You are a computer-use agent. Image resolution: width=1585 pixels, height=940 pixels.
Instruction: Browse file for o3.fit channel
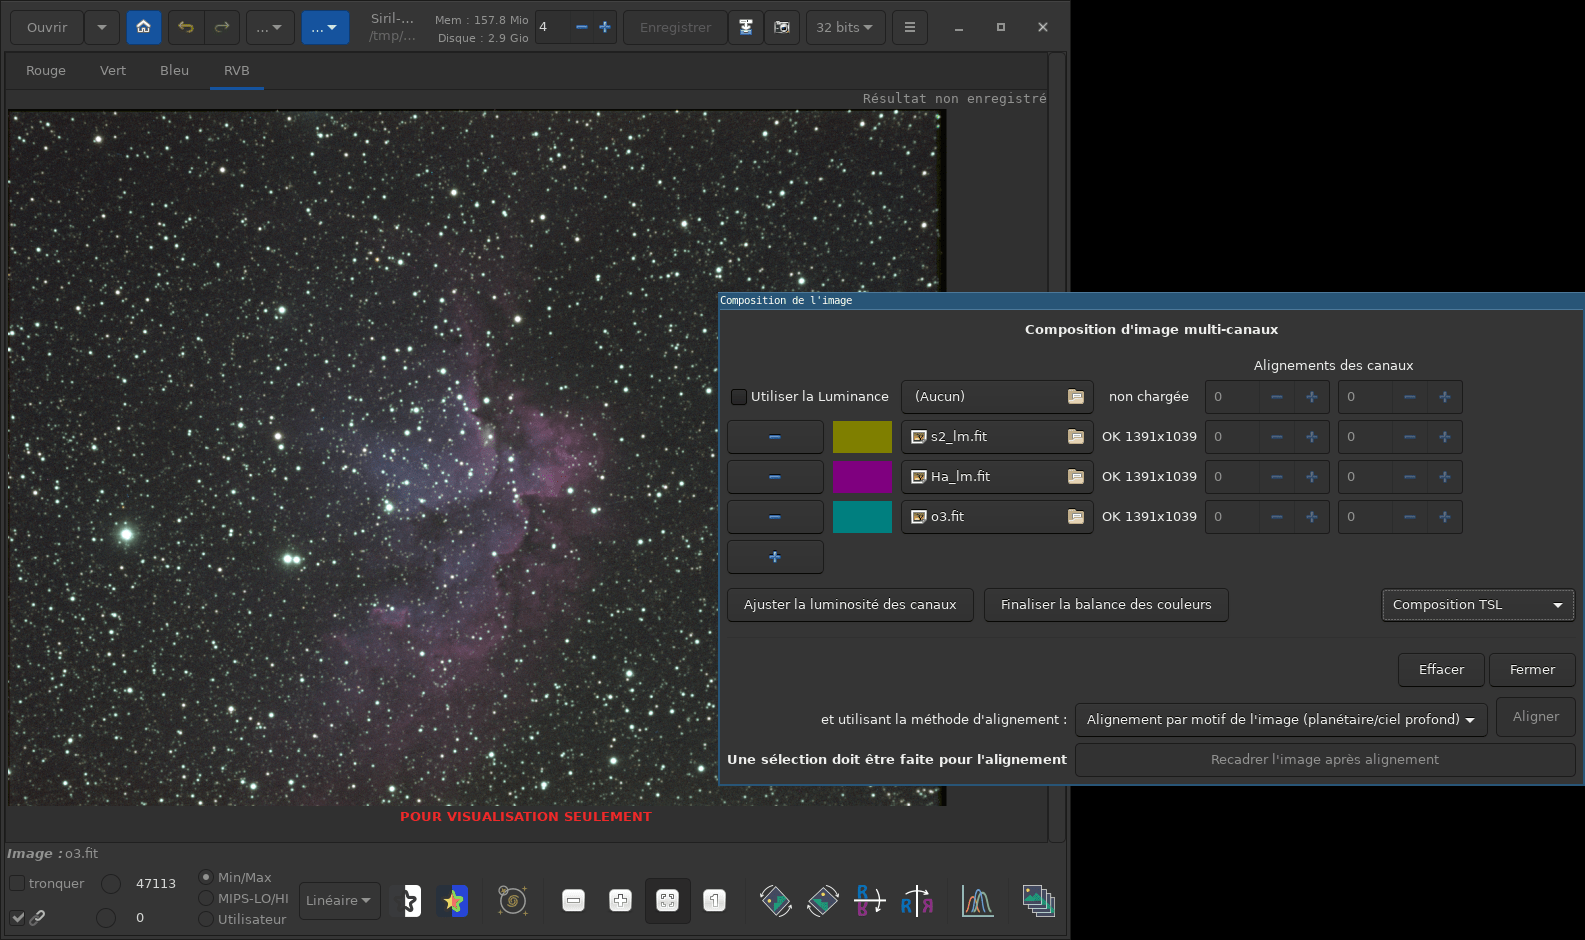tap(1076, 517)
